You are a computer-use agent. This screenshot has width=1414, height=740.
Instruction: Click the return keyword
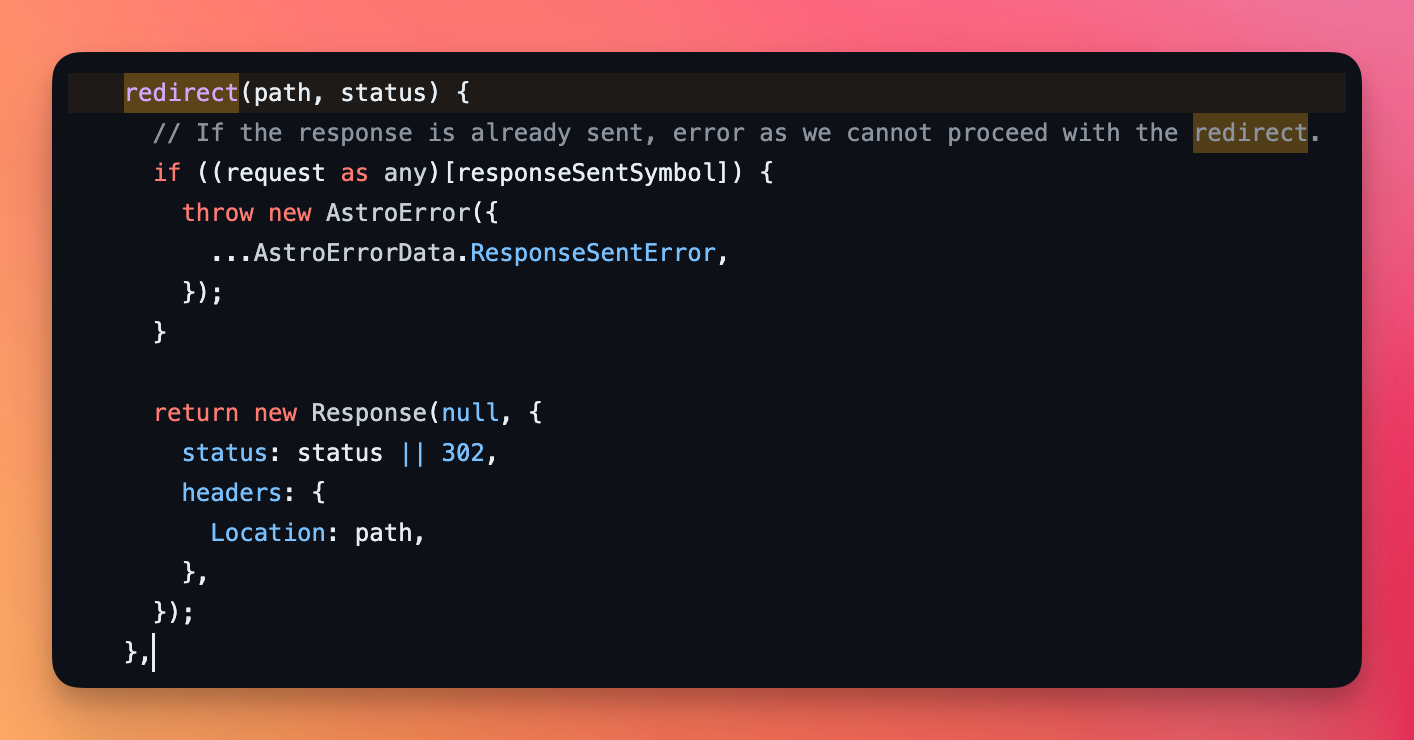196,413
